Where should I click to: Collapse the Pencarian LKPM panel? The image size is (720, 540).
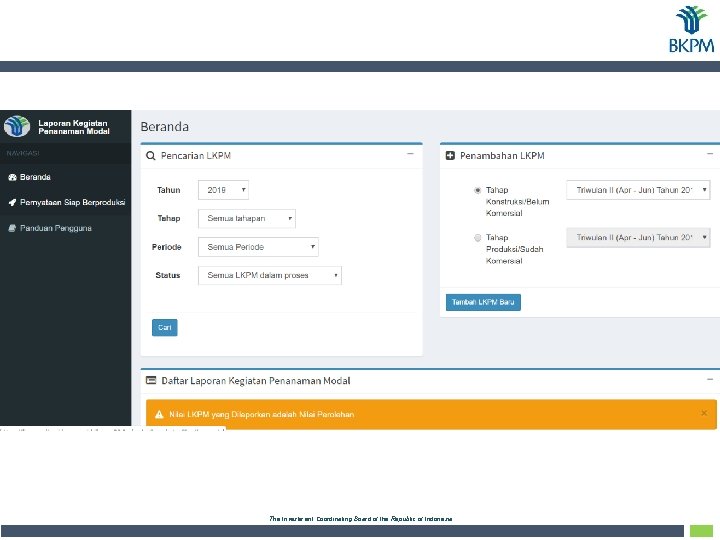pyautogui.click(x=410, y=154)
